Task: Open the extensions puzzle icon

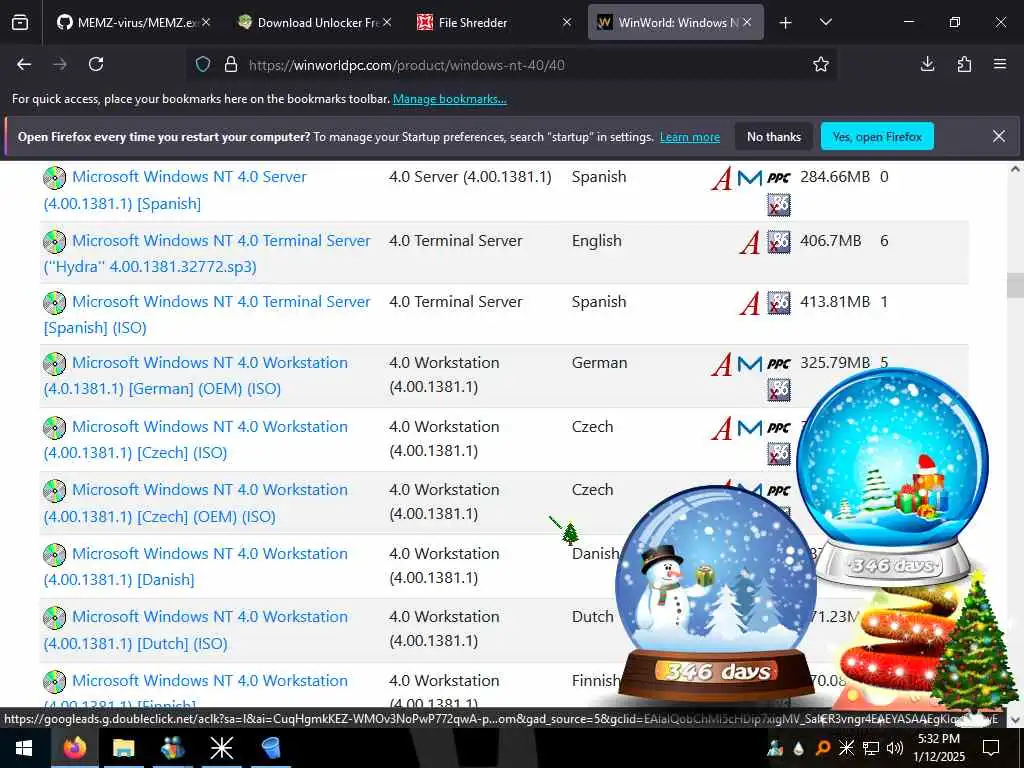Action: (x=964, y=64)
